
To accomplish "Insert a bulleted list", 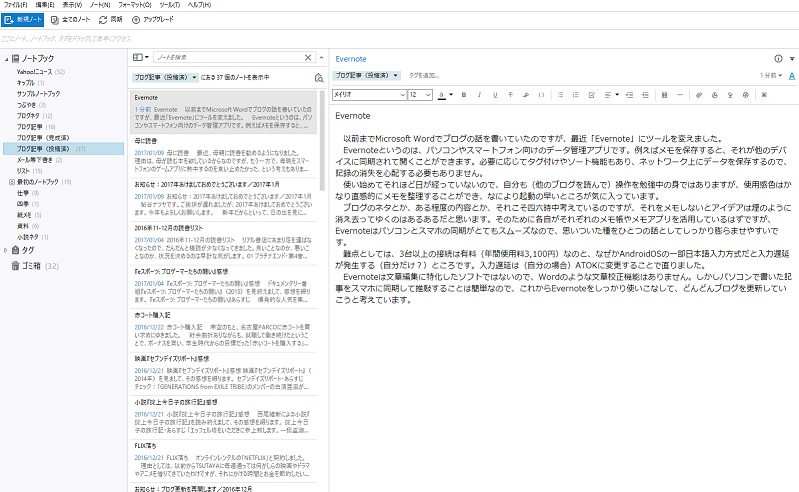I will point(560,95).
